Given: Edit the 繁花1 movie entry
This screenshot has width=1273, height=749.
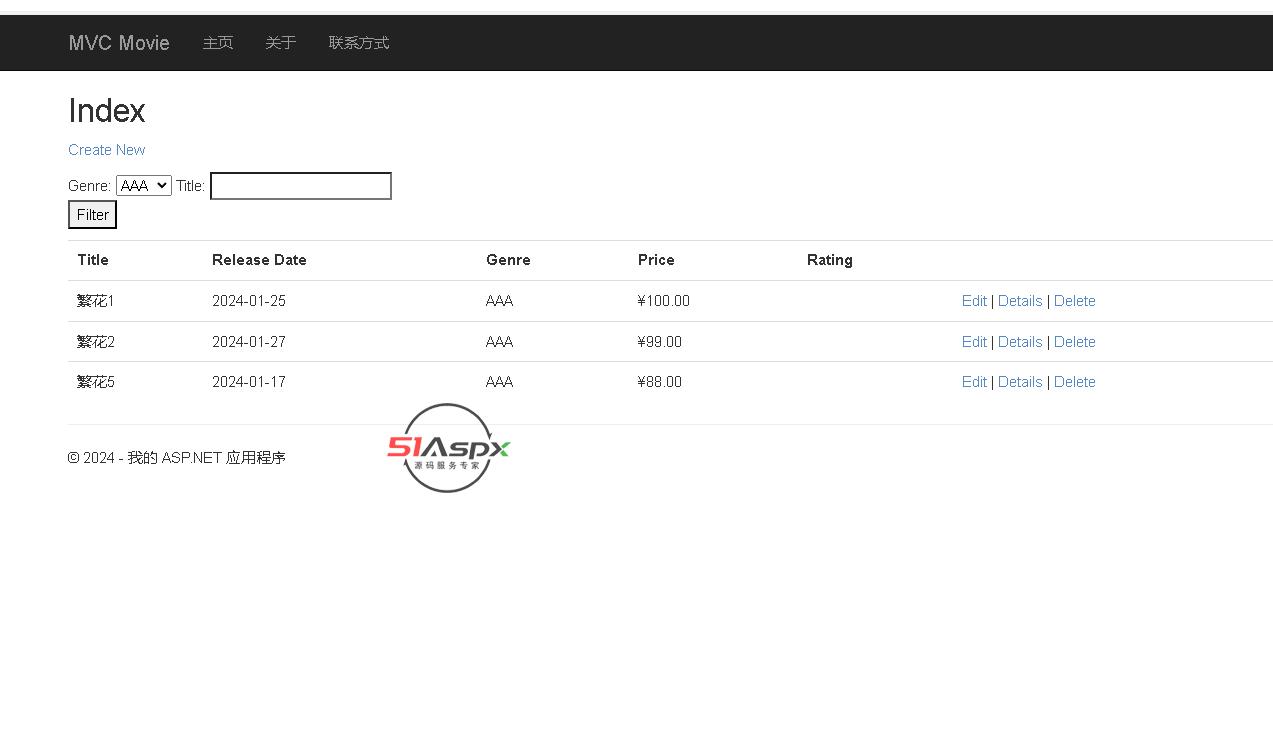Looking at the screenshot, I should pyautogui.click(x=973, y=301).
